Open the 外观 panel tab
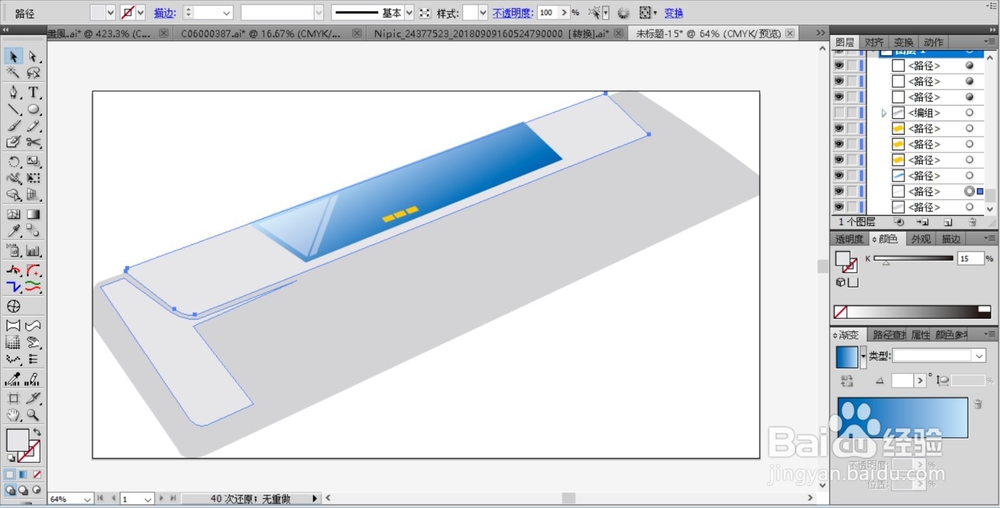The height and width of the screenshot is (508, 1000). point(920,239)
